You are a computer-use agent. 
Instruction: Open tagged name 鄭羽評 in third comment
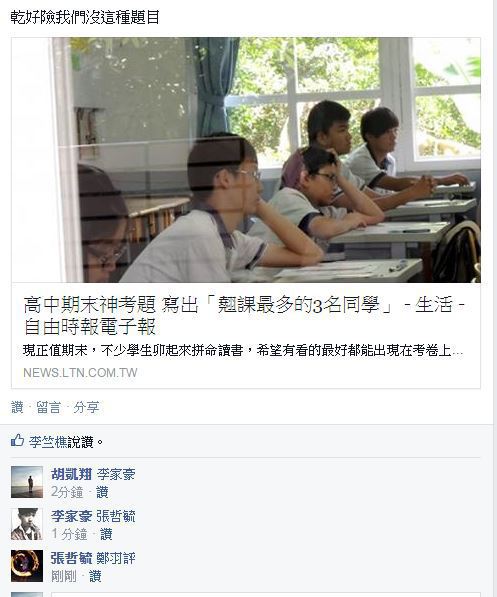point(116,558)
